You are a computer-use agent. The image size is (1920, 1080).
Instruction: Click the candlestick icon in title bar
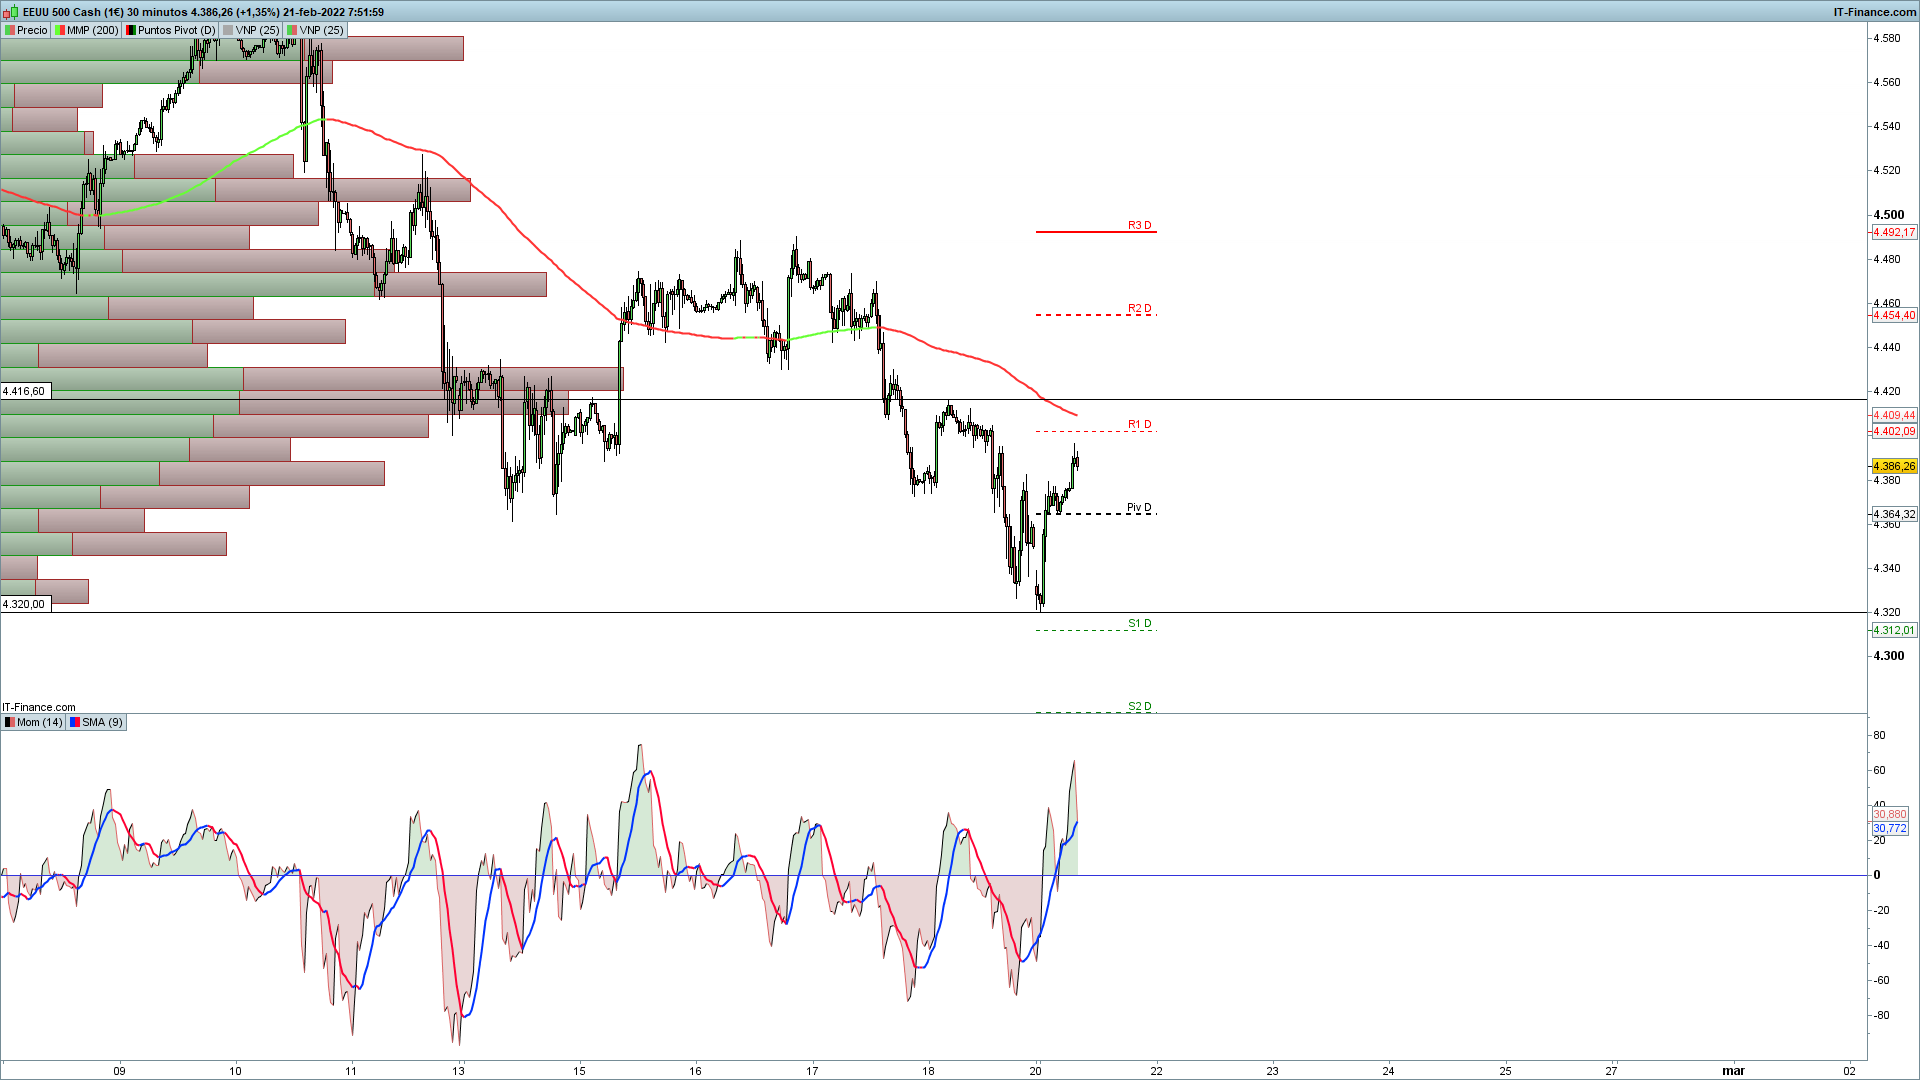coord(11,12)
